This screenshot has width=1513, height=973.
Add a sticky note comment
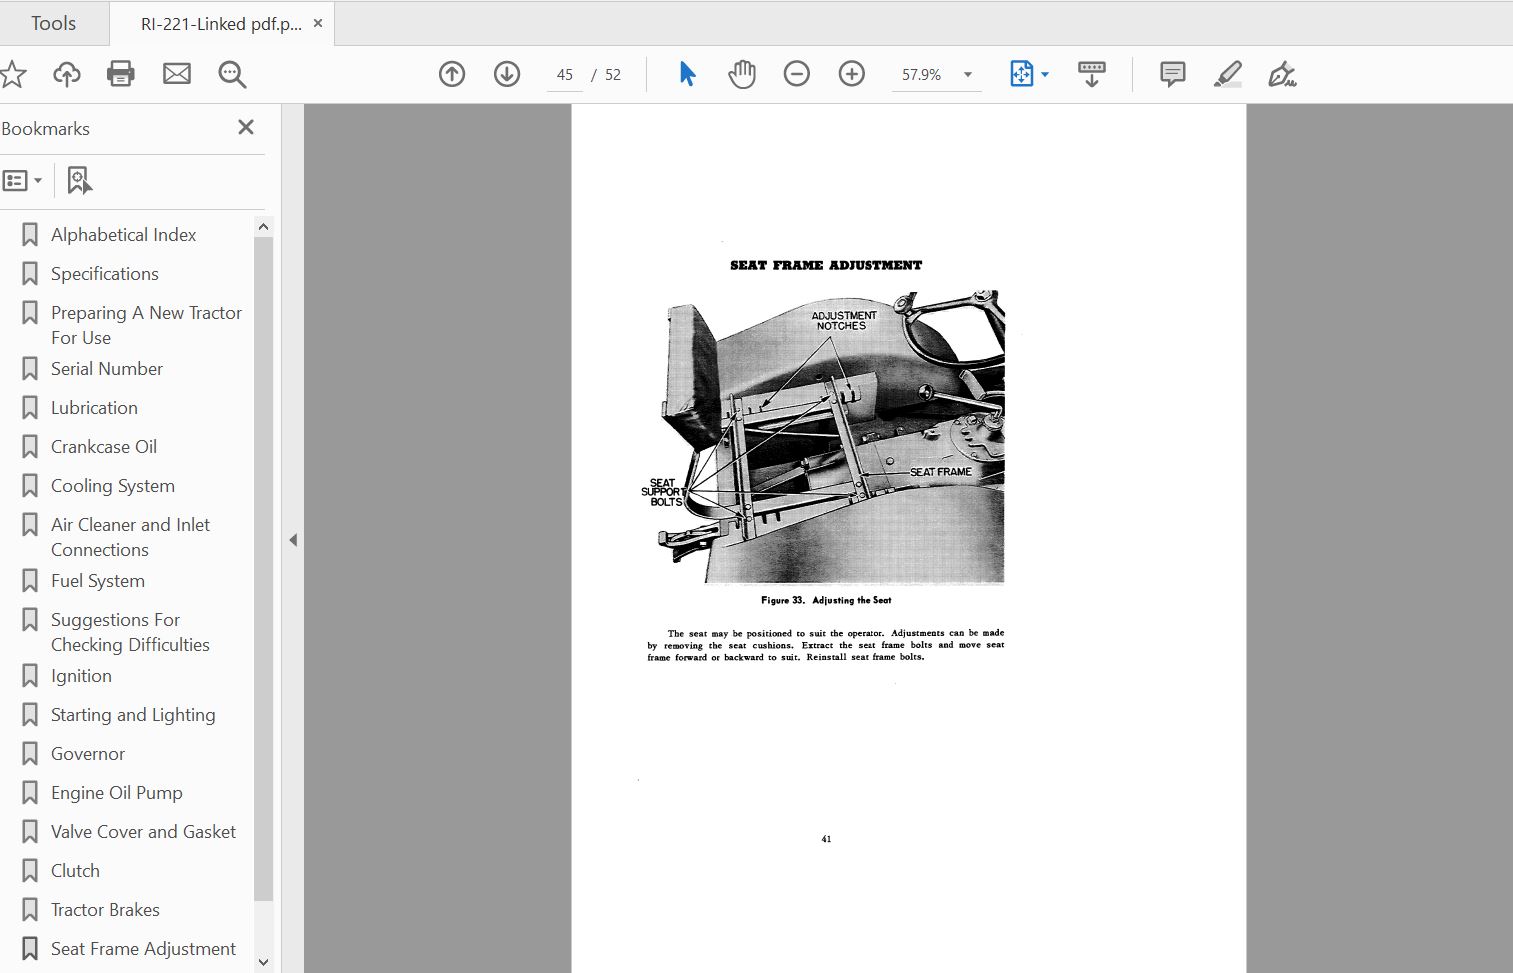1173,74
